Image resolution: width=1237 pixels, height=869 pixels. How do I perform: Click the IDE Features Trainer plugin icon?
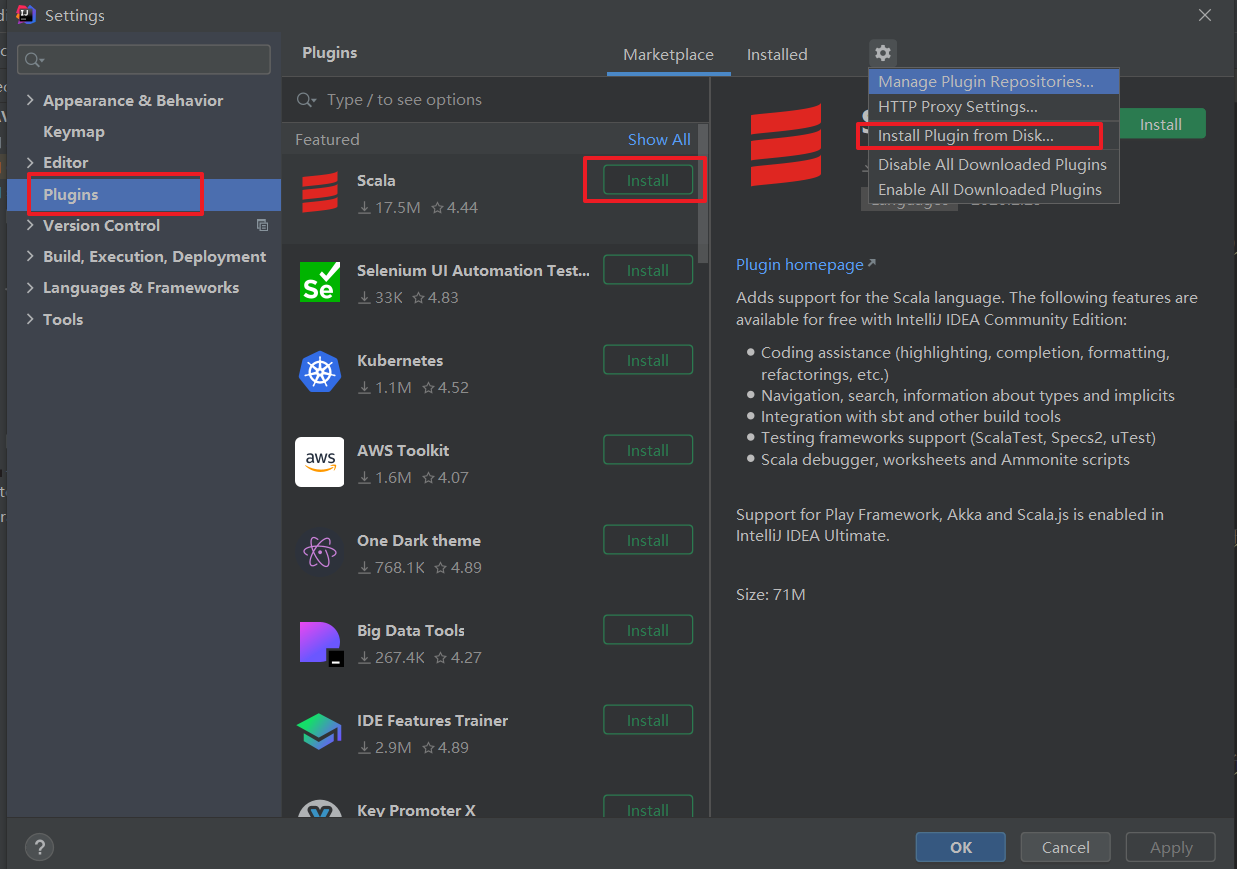pyautogui.click(x=320, y=732)
